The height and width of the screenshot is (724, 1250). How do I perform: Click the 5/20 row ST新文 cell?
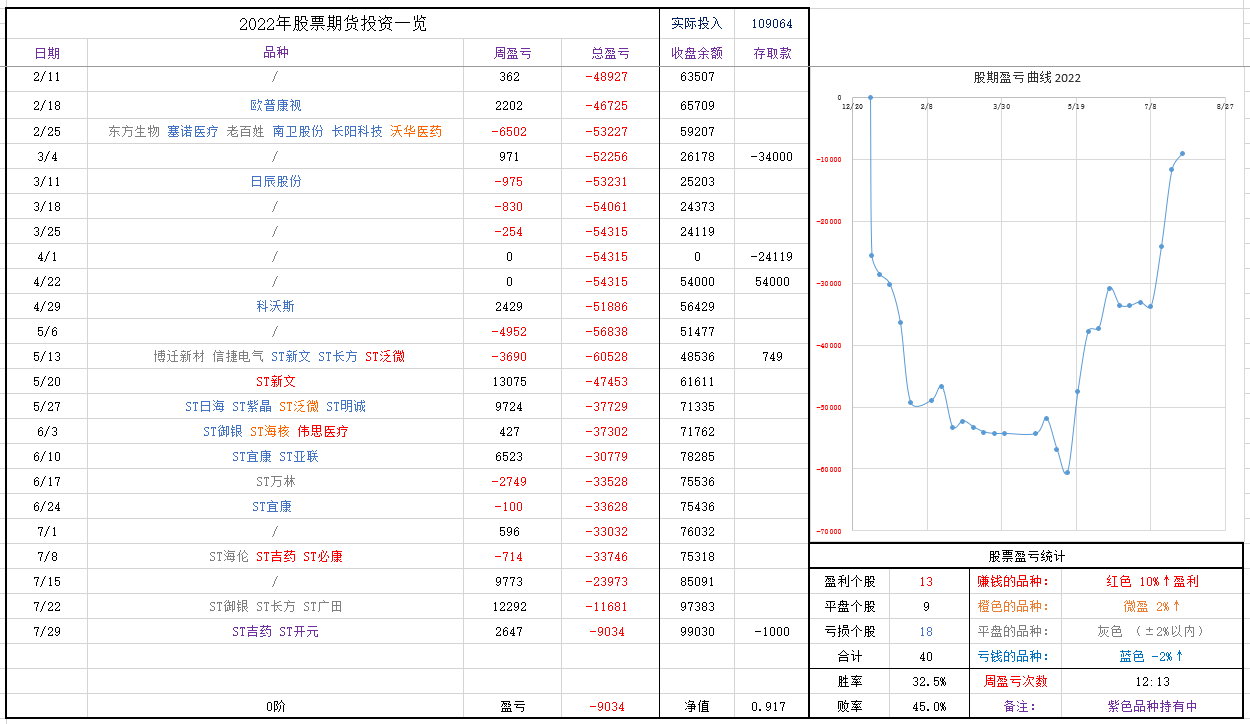click(275, 381)
